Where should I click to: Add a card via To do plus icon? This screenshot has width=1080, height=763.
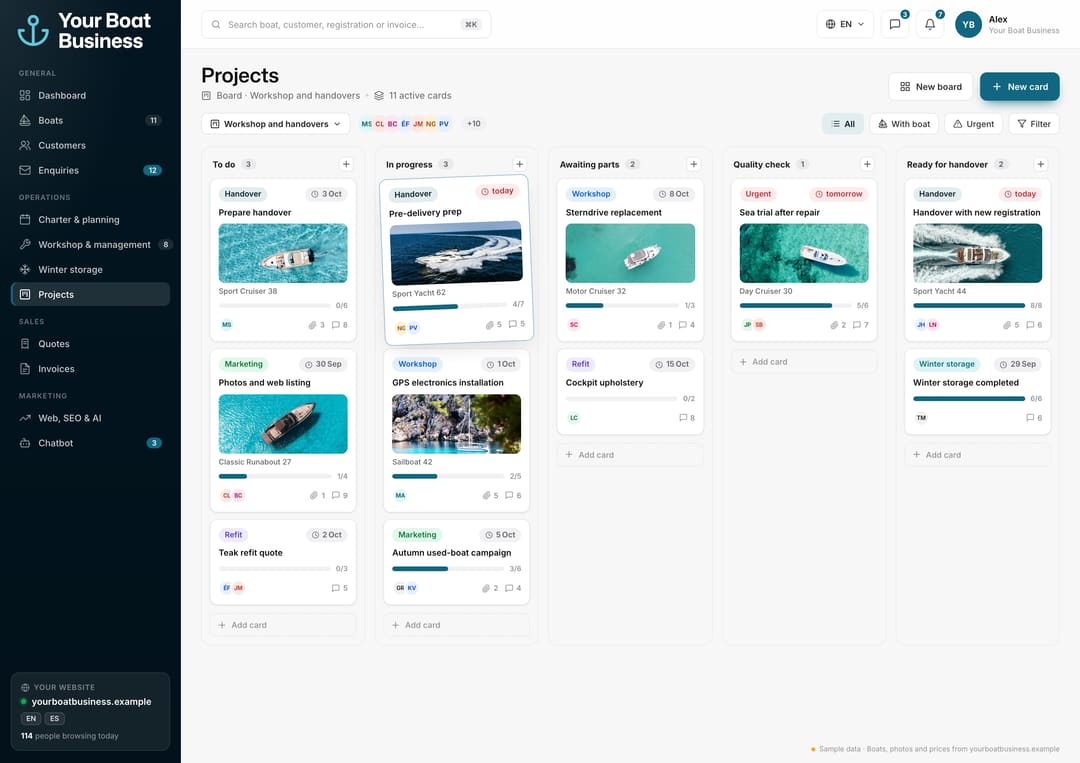pos(346,164)
